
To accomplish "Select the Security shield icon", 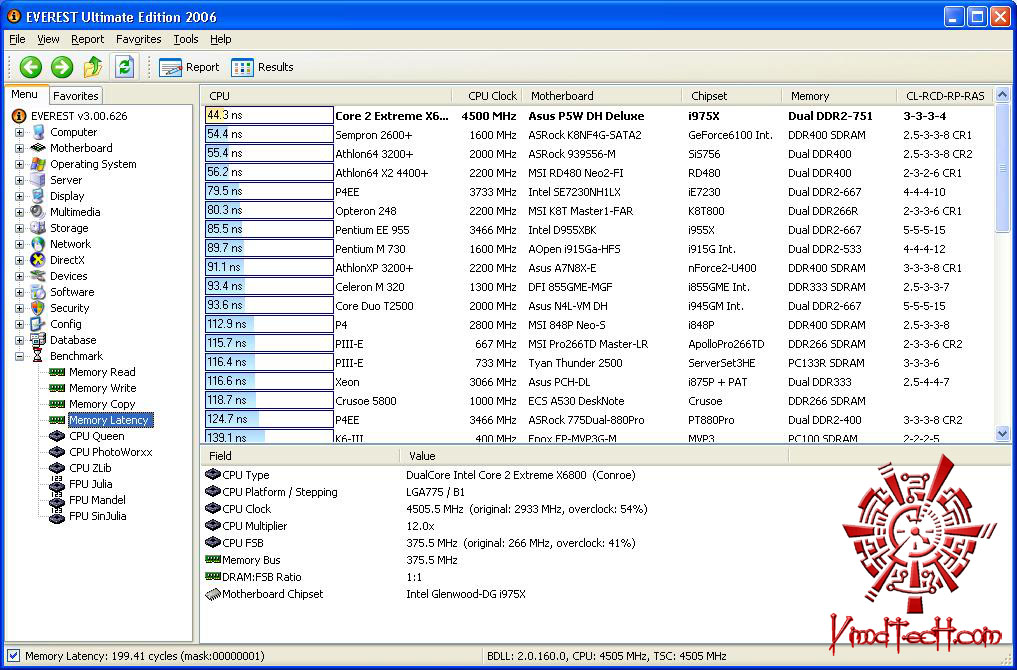I will point(38,308).
